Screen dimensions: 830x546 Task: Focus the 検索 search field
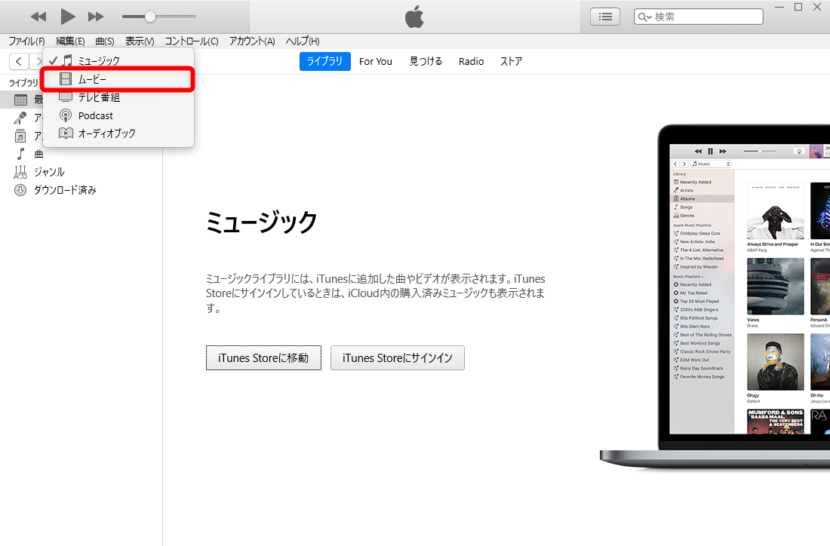tap(699, 17)
